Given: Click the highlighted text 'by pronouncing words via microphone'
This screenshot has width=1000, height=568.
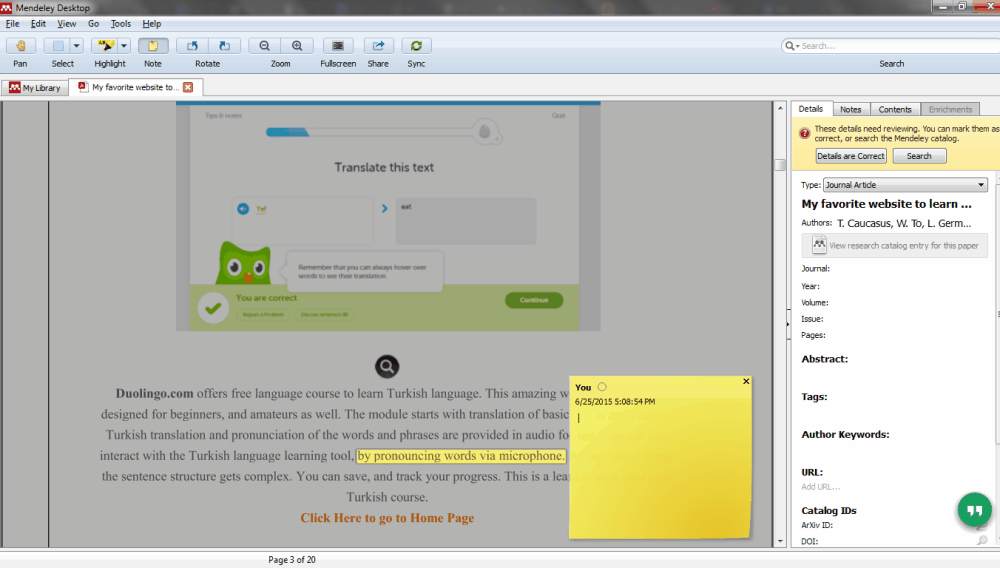Looking at the screenshot, I should point(460,456).
